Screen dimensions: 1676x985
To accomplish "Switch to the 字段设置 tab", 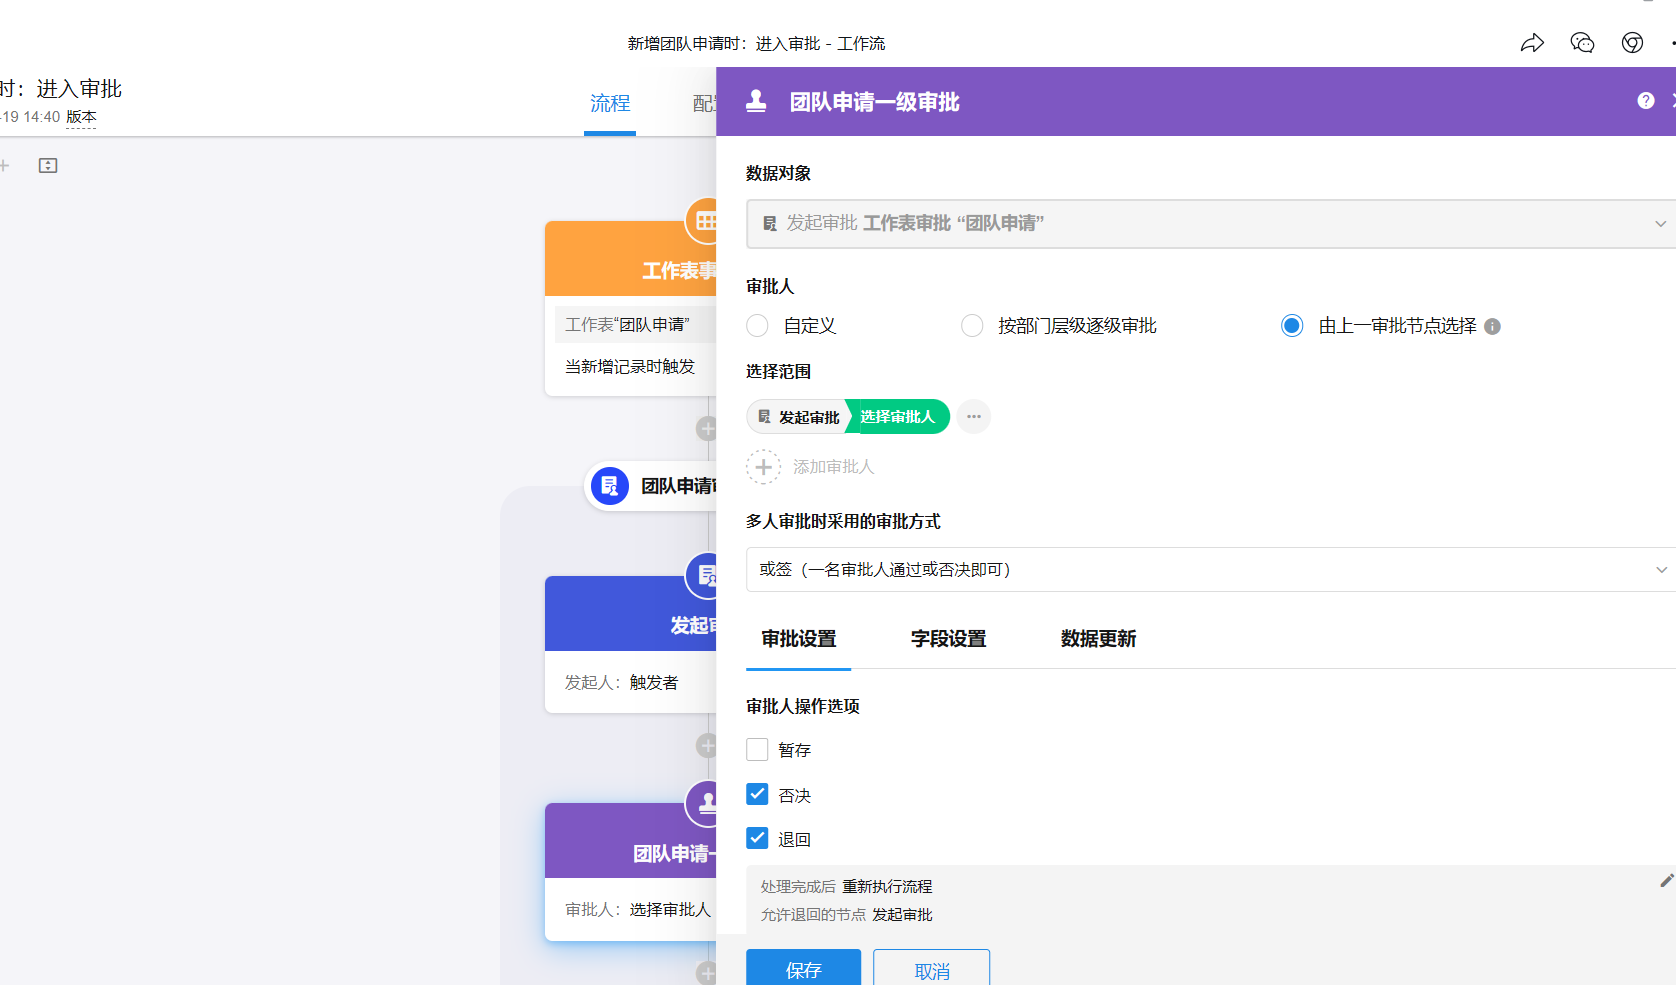I will point(948,639).
